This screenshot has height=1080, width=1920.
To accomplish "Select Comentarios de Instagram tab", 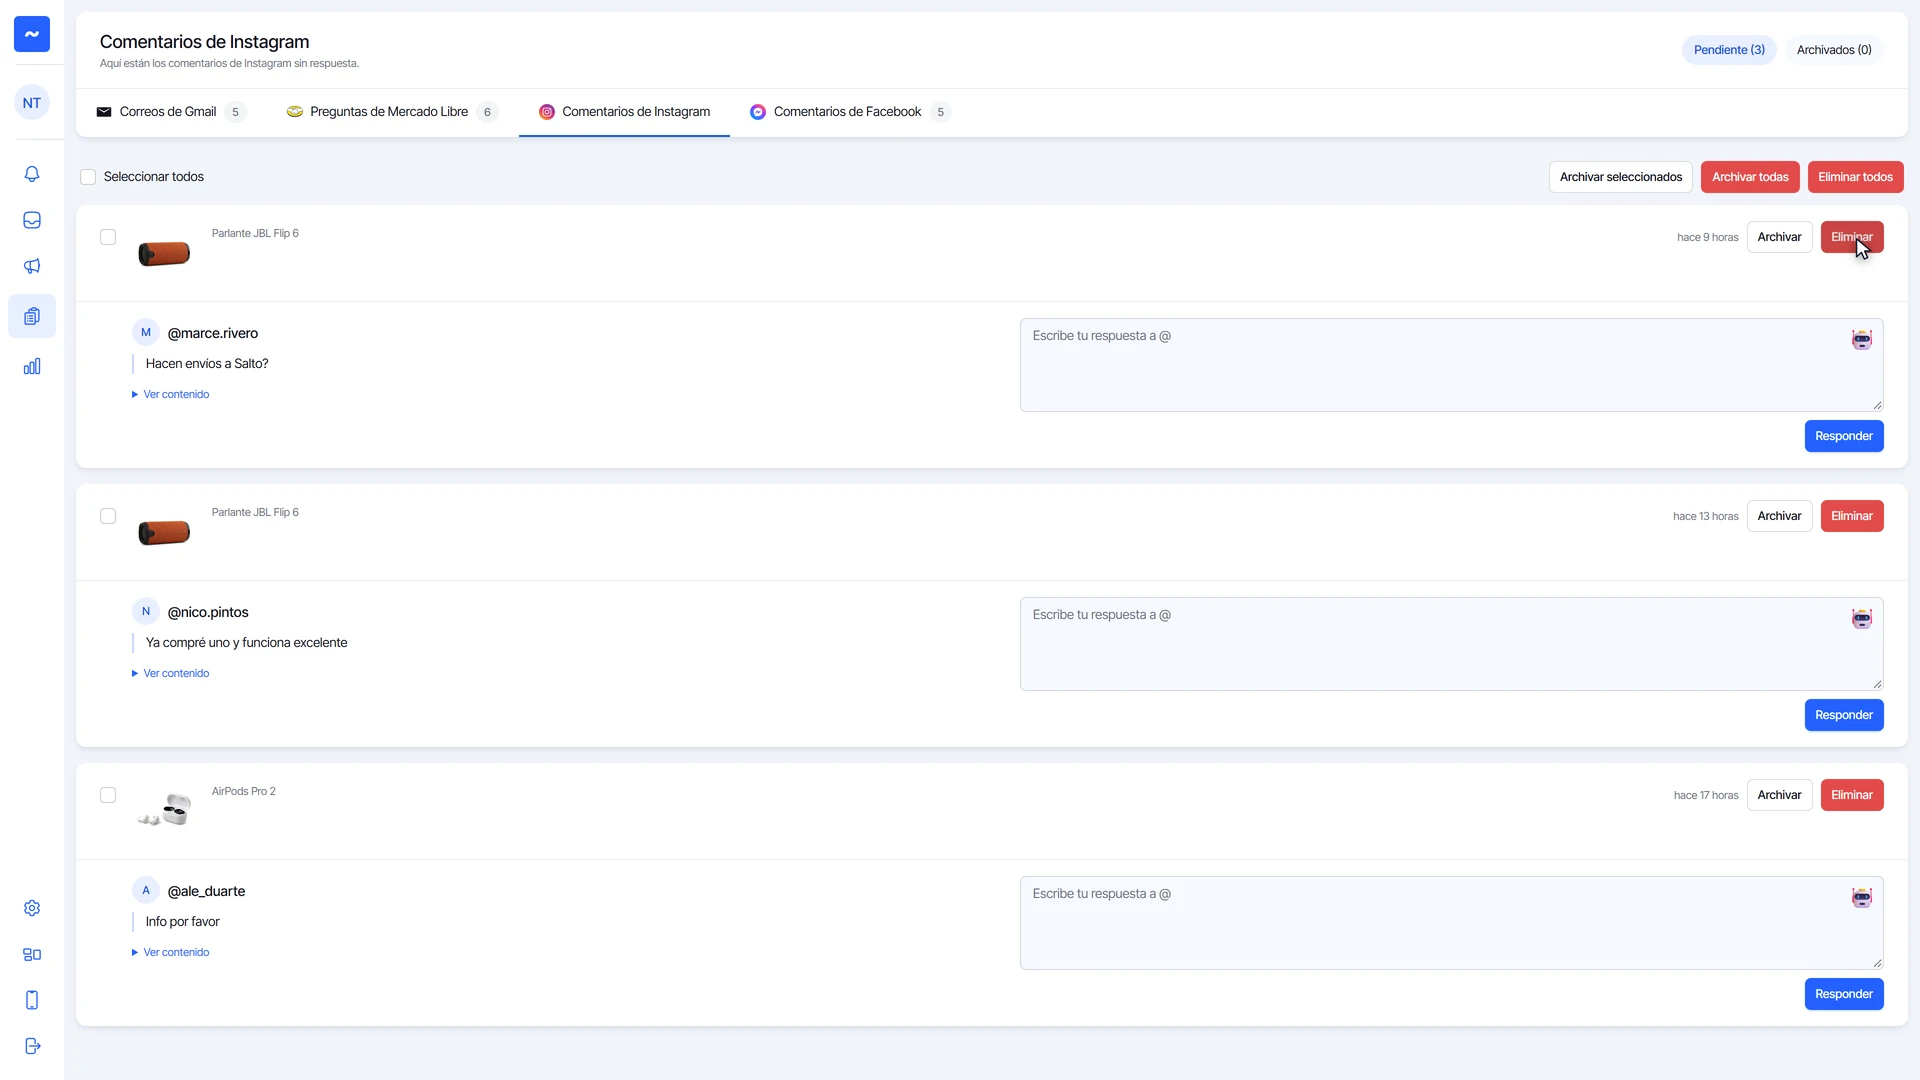I will [624, 112].
